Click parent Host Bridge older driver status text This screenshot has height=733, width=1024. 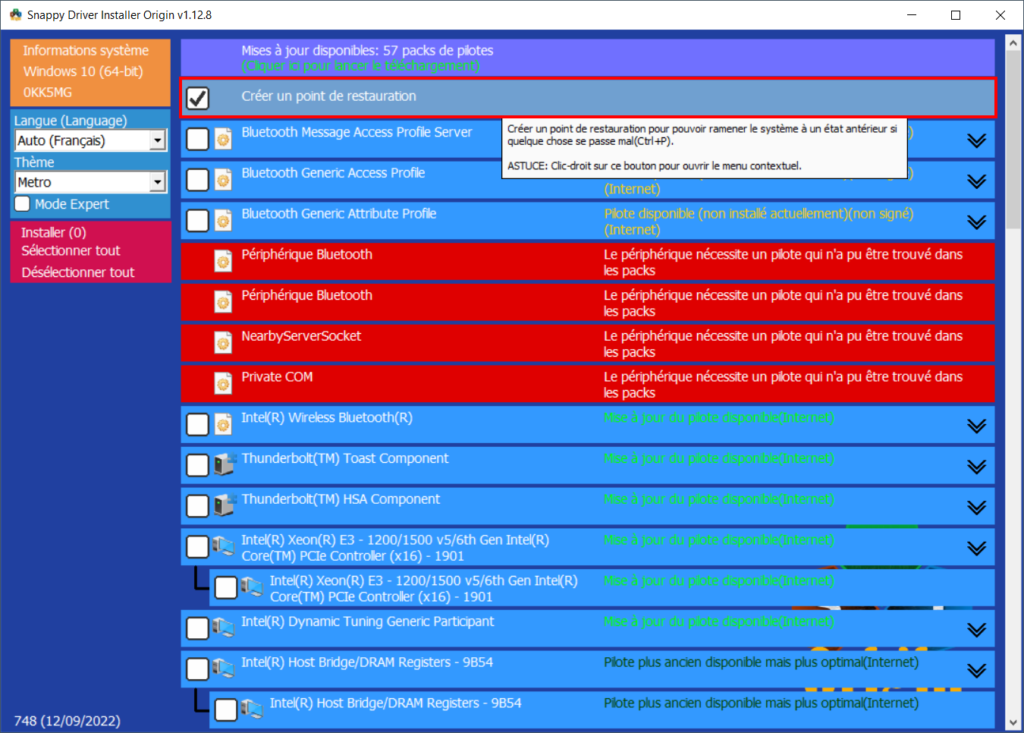coord(761,662)
